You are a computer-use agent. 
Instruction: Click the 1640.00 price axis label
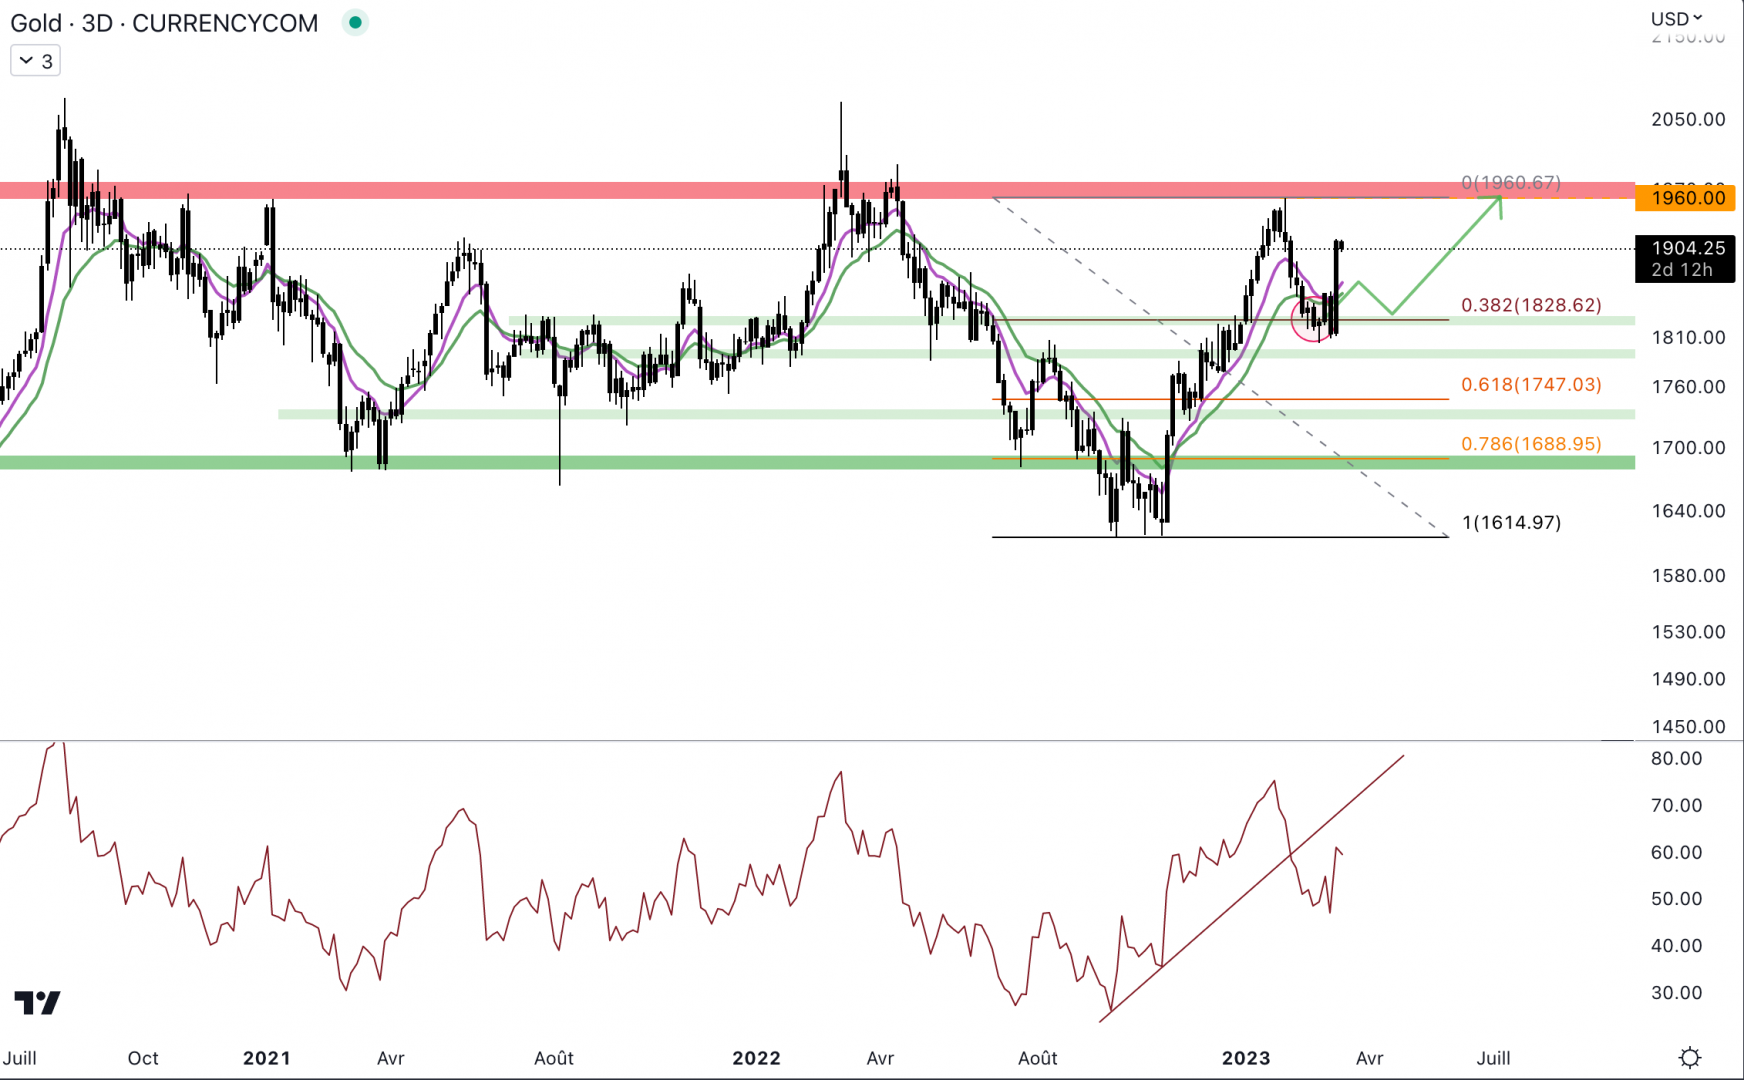pos(1688,510)
